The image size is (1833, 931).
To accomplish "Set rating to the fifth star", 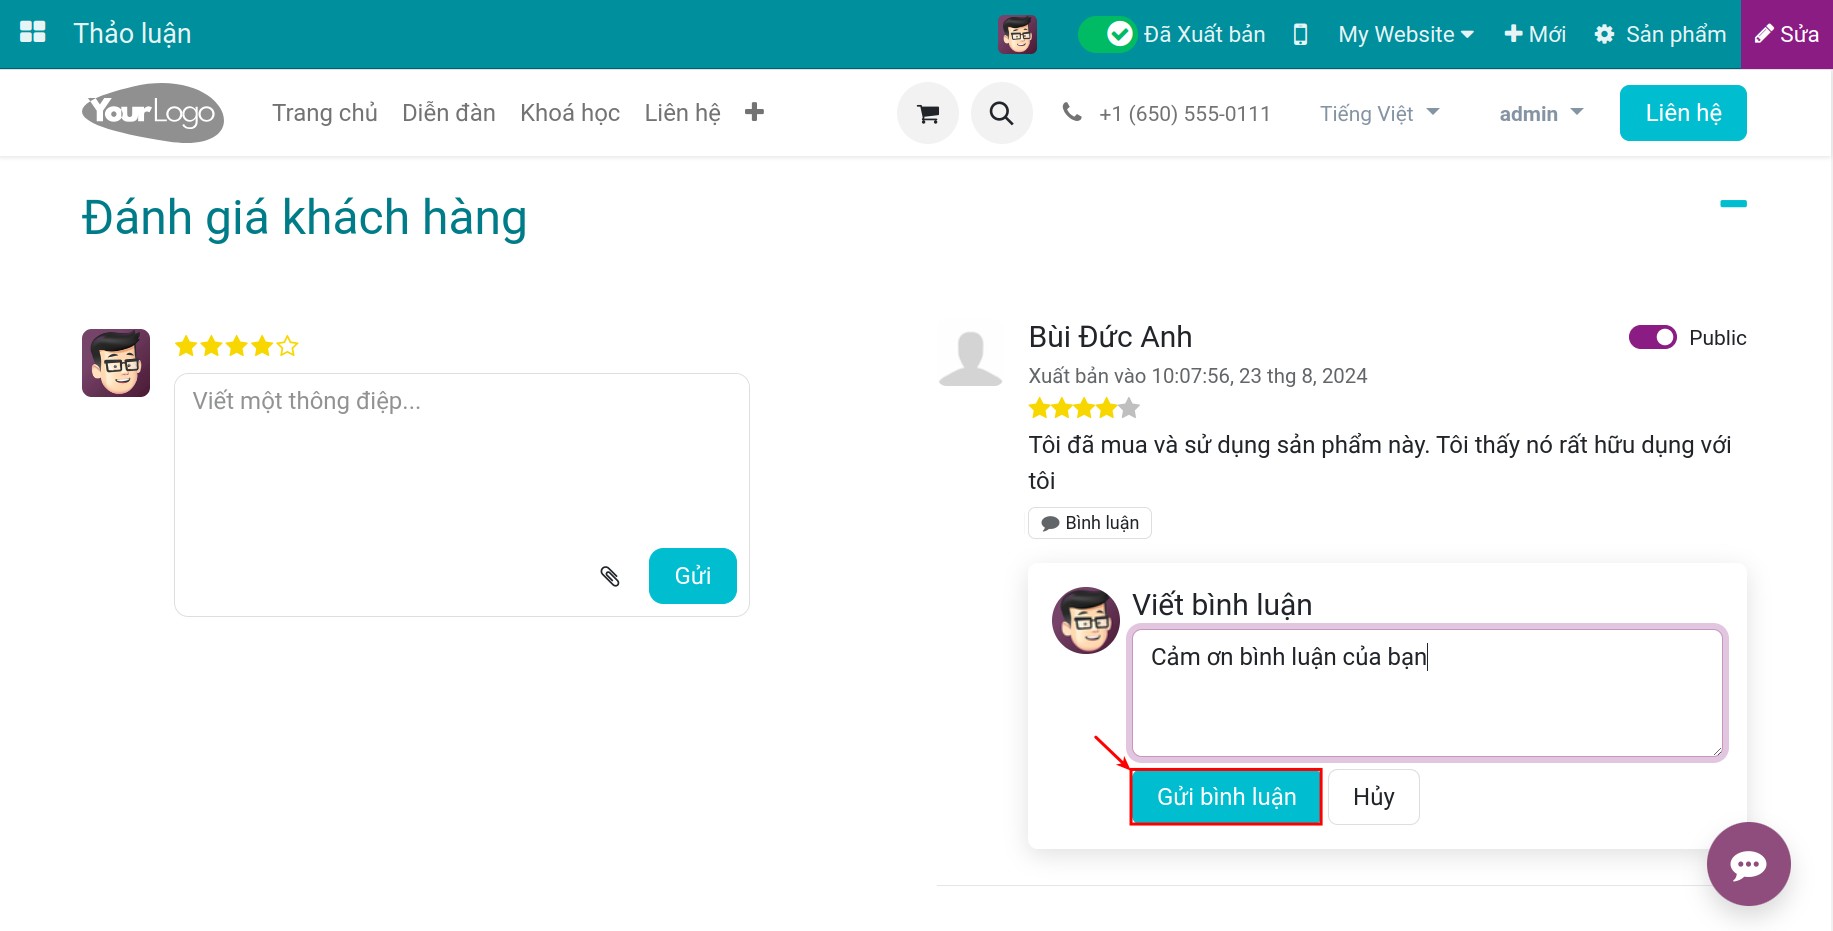I will coord(288,346).
